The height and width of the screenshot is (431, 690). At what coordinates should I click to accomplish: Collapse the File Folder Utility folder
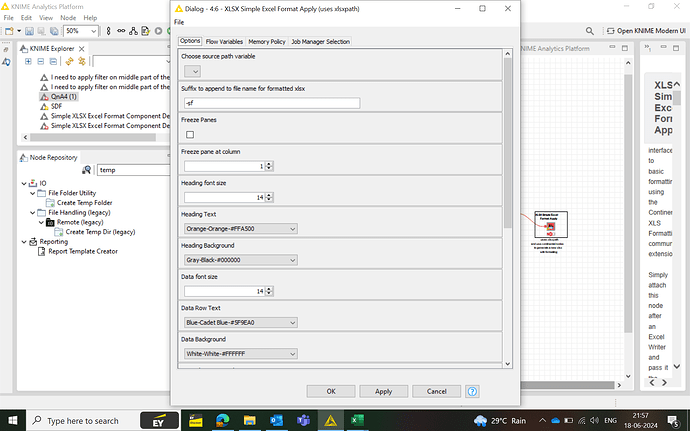coord(33,193)
